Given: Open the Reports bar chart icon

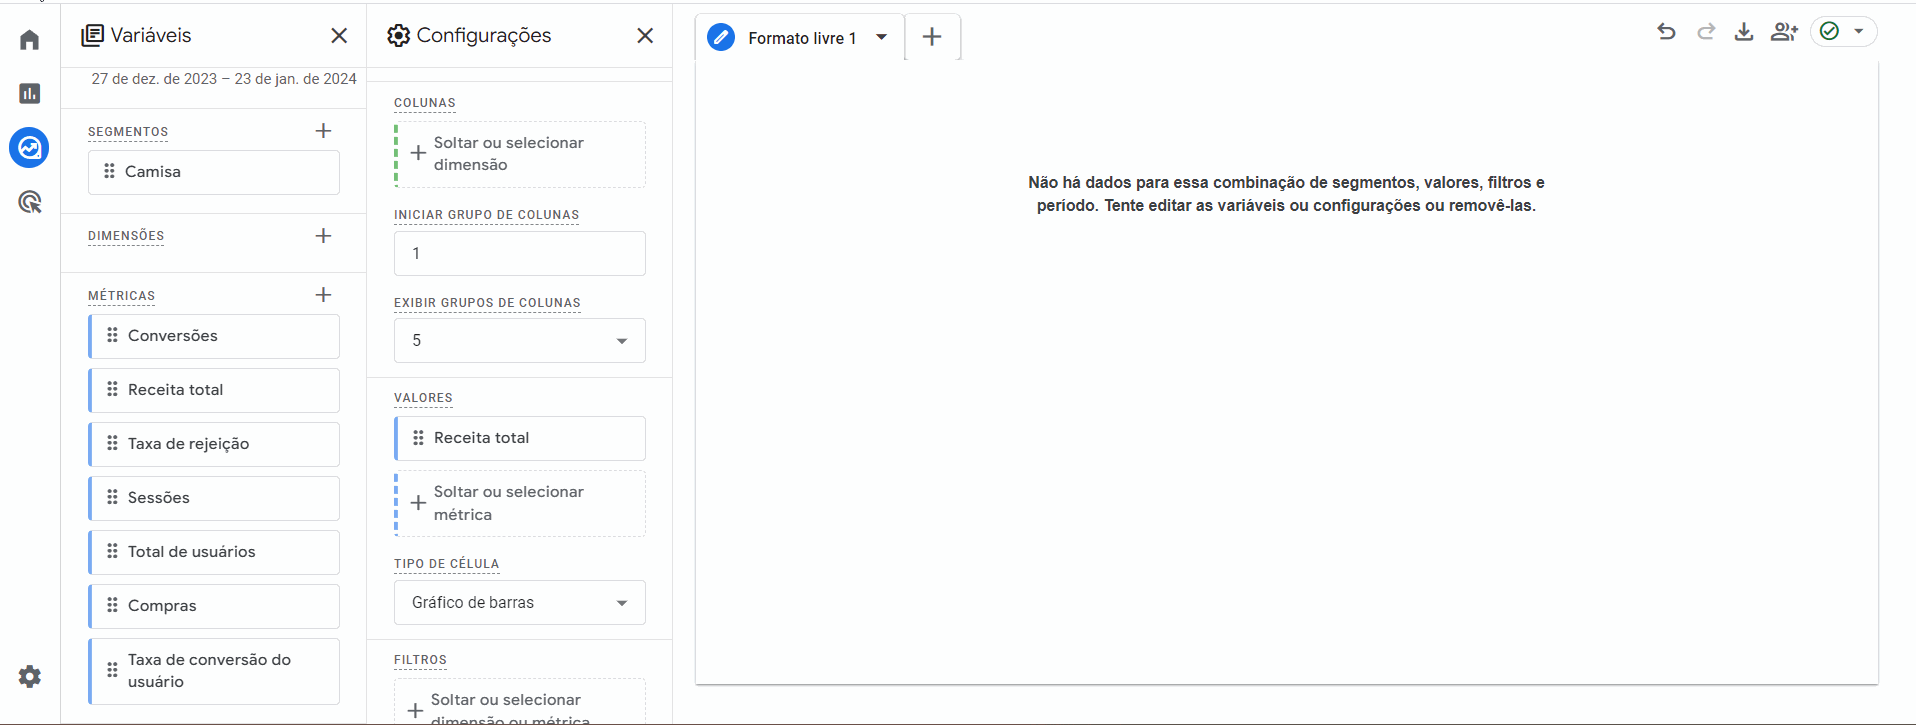Looking at the screenshot, I should 30,93.
